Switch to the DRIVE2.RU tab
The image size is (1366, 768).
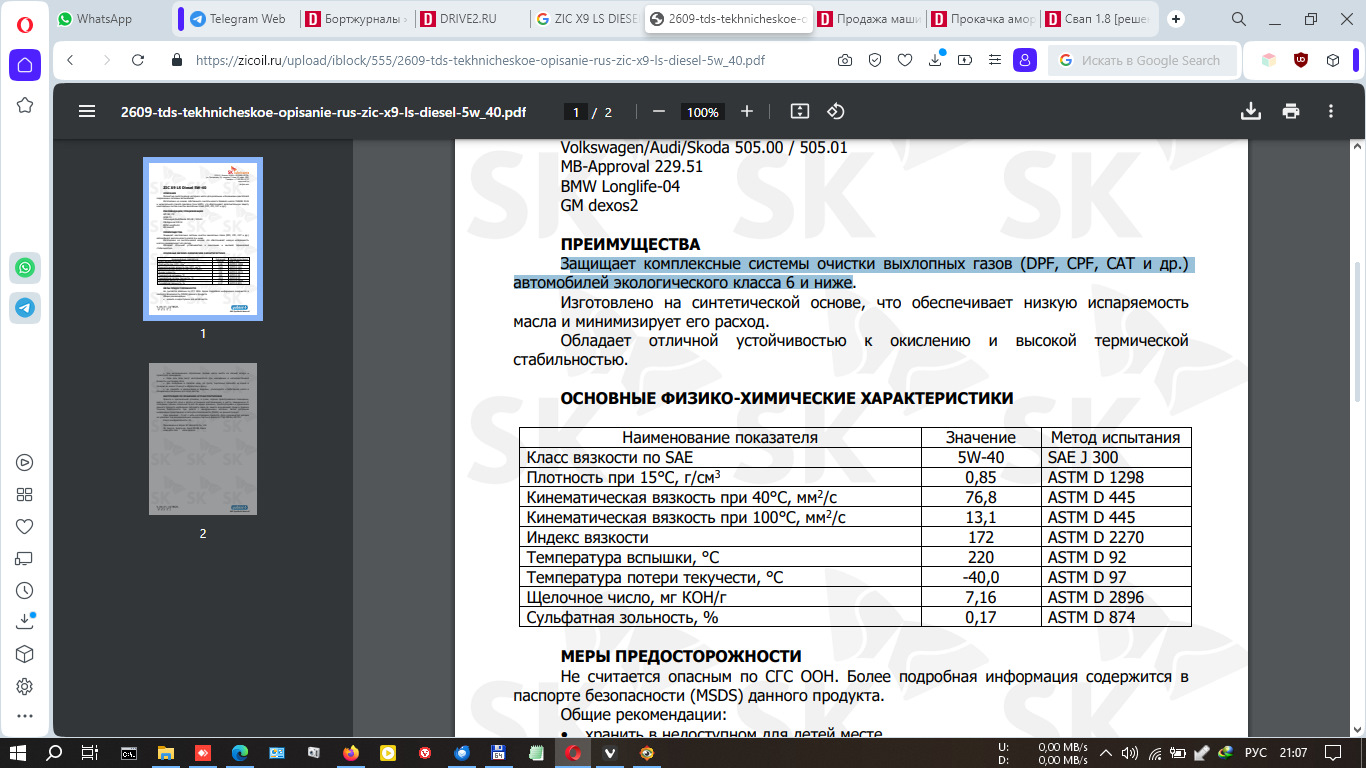[x=470, y=18]
